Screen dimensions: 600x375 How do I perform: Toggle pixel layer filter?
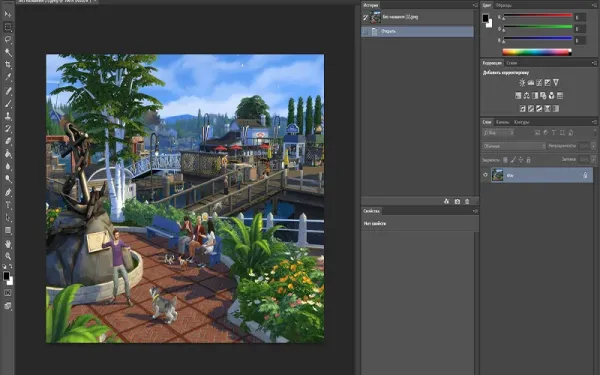point(537,133)
